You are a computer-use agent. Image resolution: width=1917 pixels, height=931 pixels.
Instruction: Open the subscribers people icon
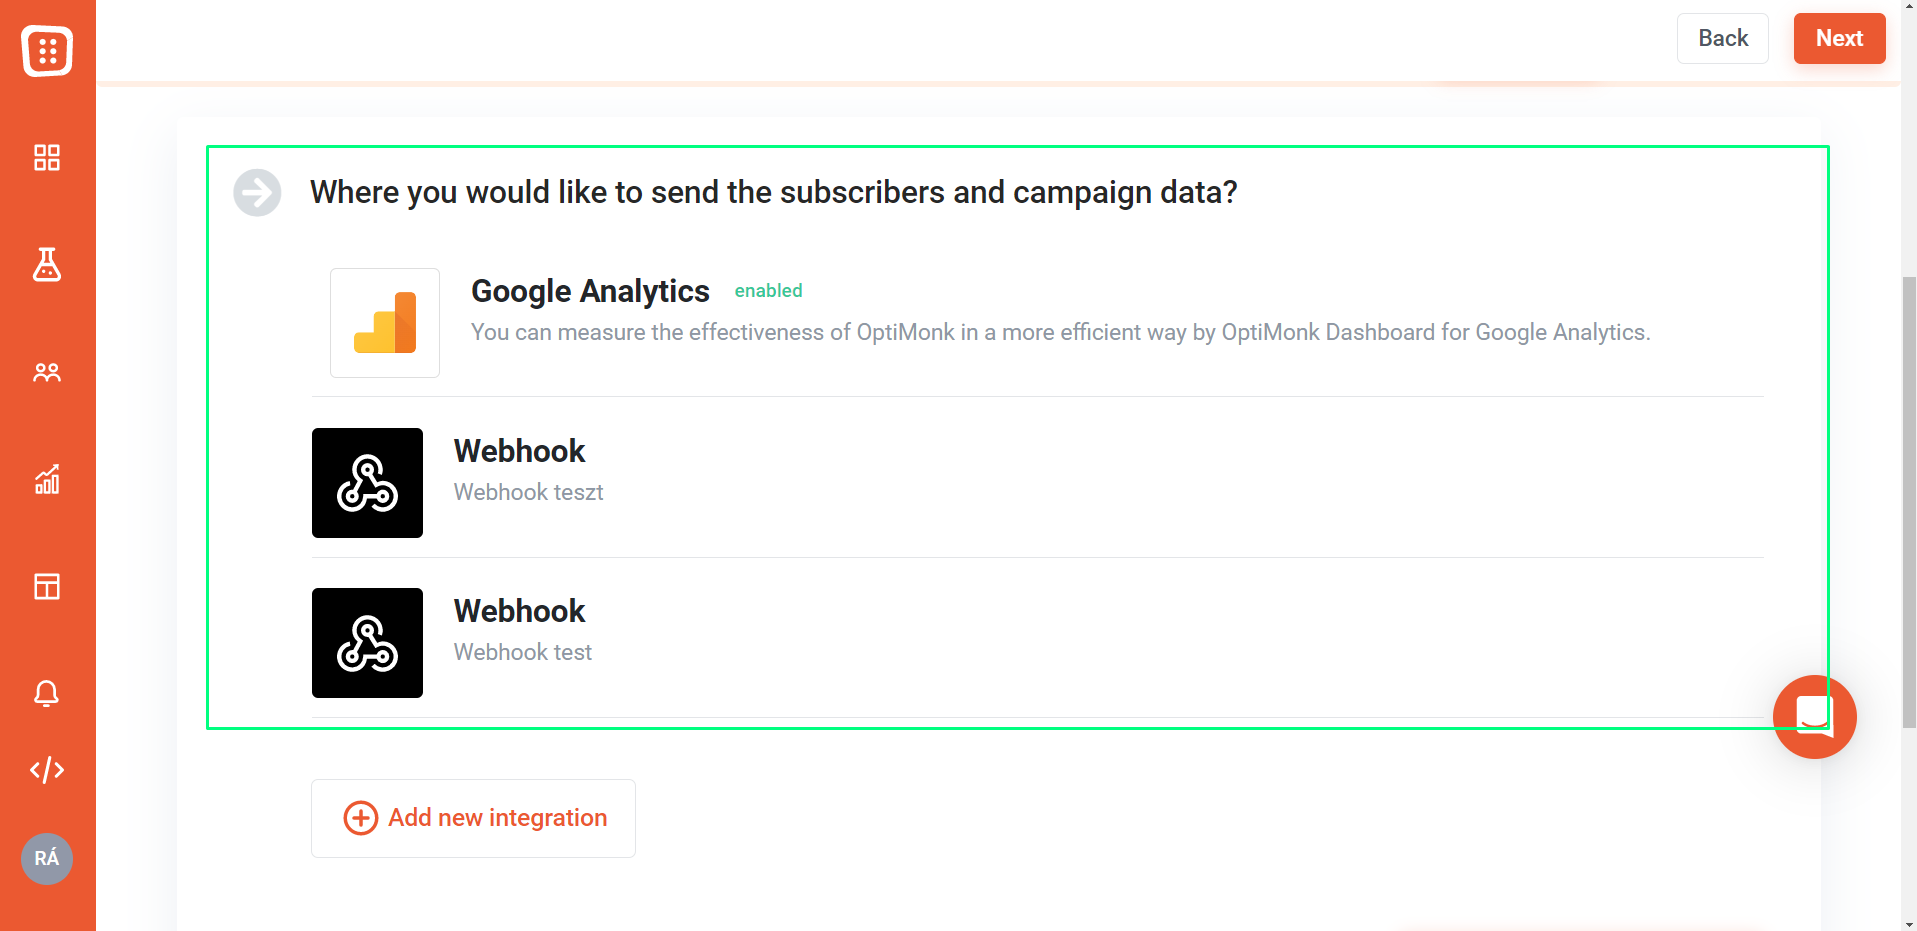click(x=47, y=372)
